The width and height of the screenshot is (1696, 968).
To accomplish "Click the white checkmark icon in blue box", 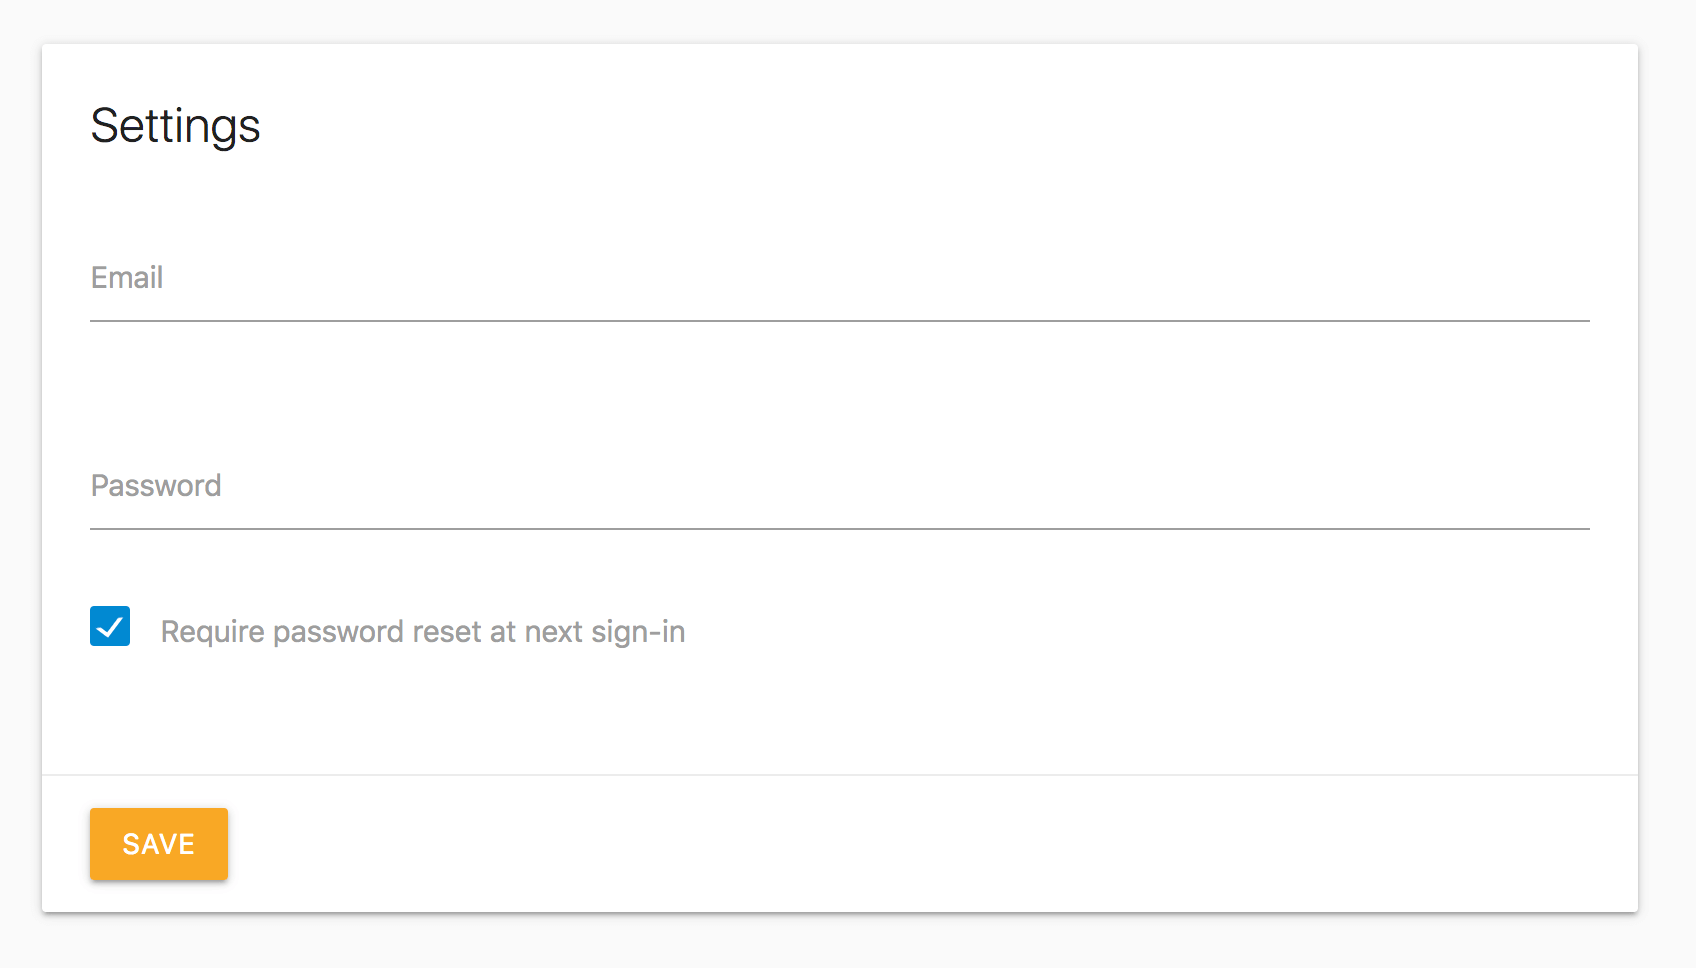I will click(110, 627).
